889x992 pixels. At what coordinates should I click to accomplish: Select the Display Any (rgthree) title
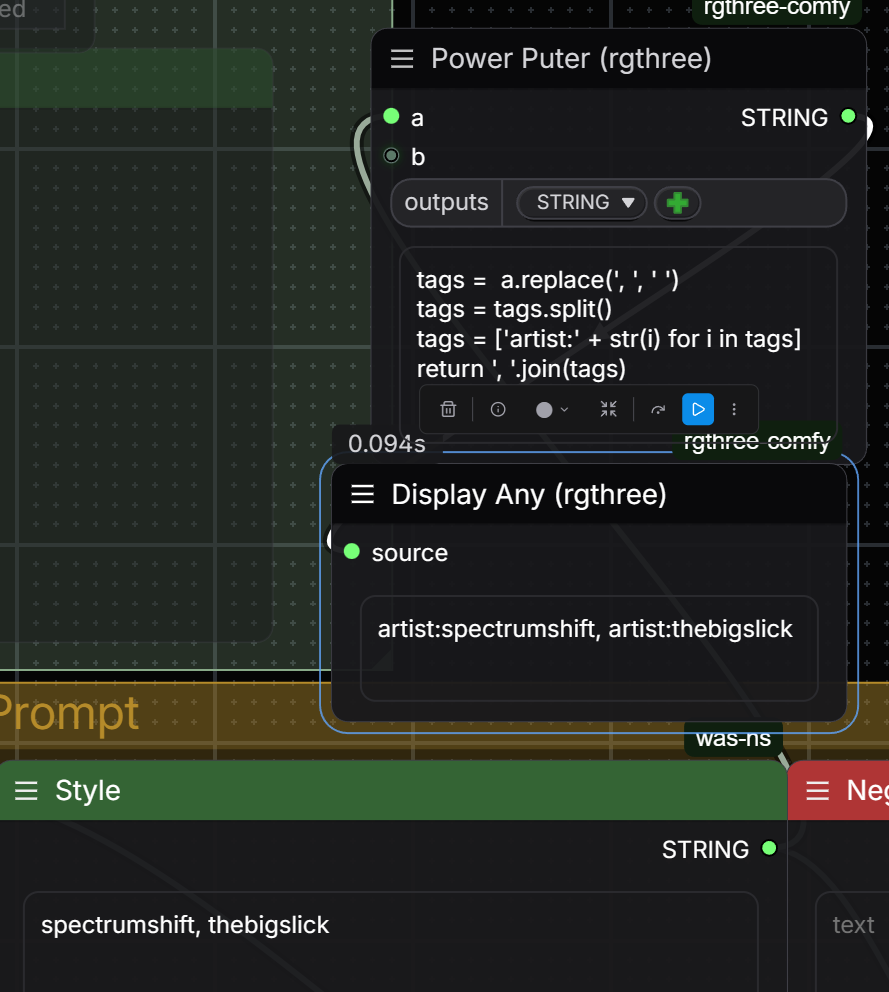click(528, 494)
